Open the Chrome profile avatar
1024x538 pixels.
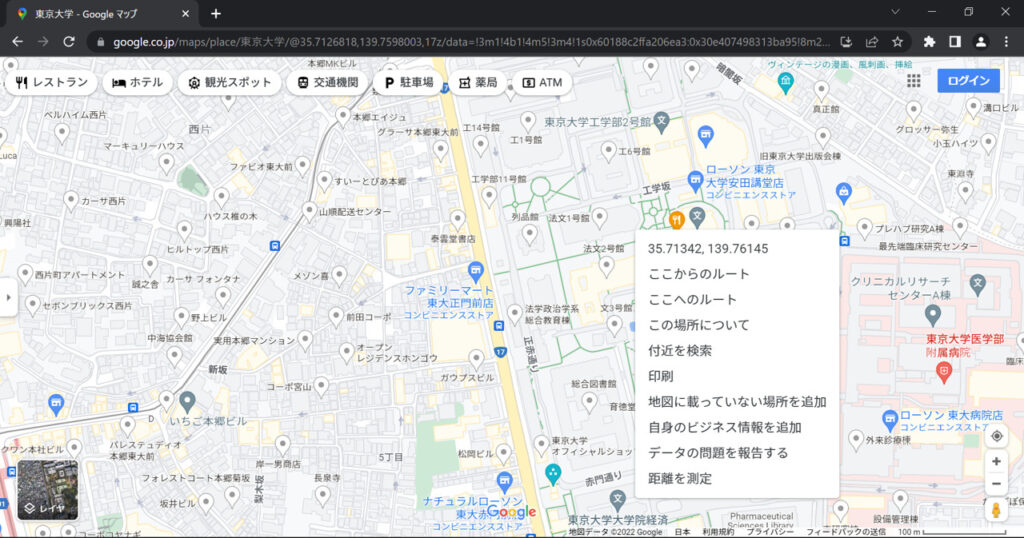(x=980, y=42)
